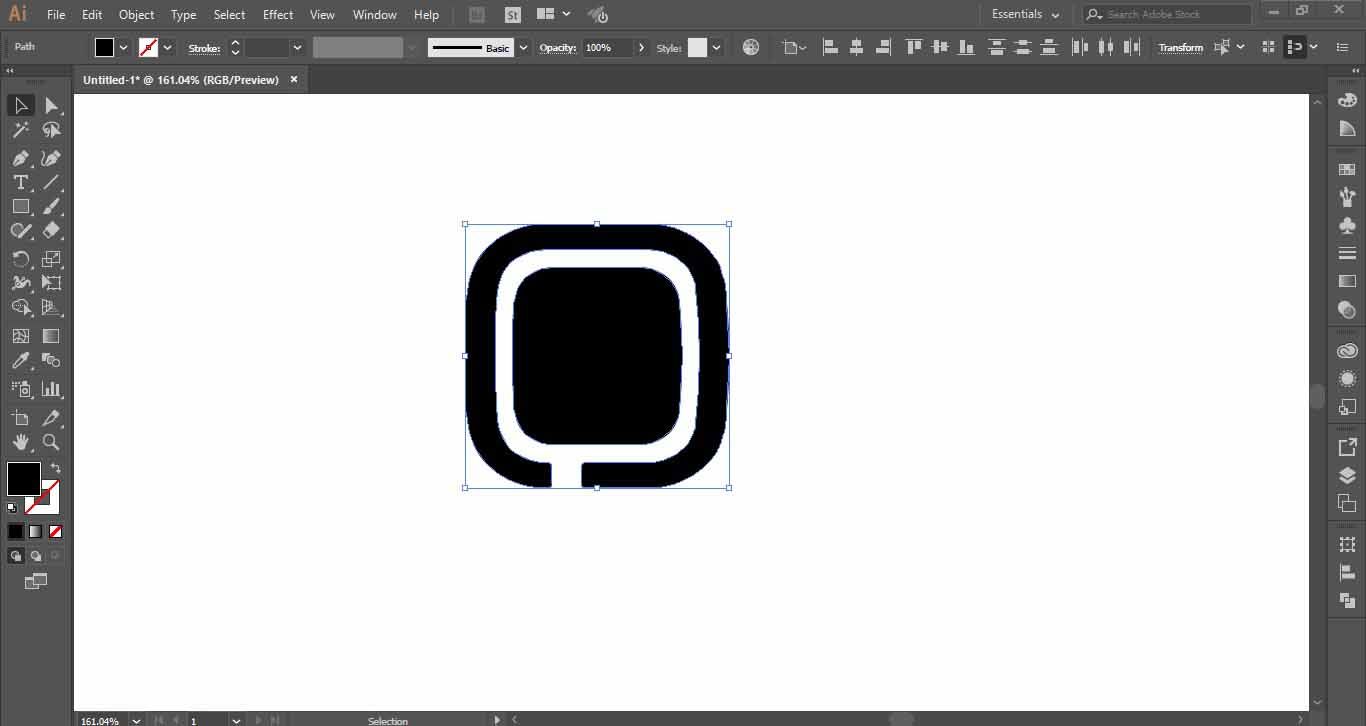1366x726 pixels.
Task: Switch to Draw Behind mode
Action: pos(36,556)
